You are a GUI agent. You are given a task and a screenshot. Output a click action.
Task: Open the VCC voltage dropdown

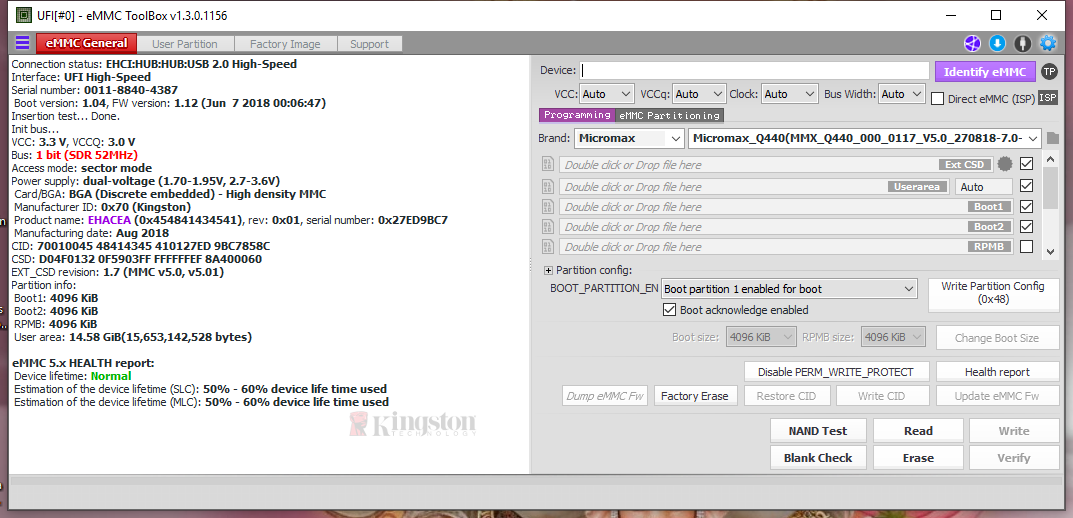607,94
